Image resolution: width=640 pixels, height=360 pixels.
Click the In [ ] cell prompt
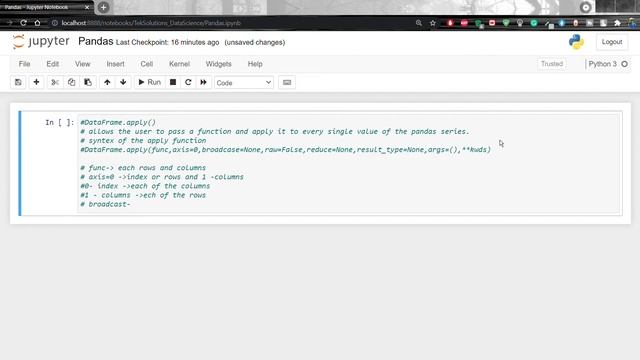point(60,122)
